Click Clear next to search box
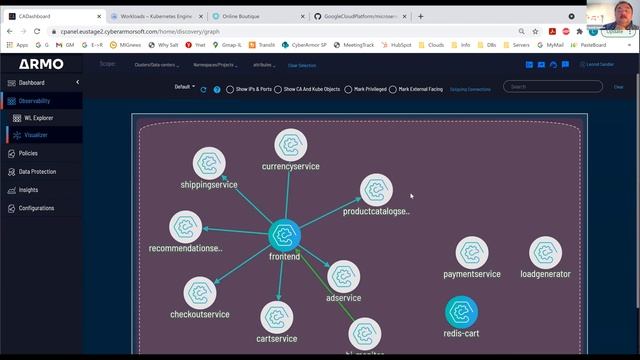This screenshot has height=360, width=640. pos(618,87)
